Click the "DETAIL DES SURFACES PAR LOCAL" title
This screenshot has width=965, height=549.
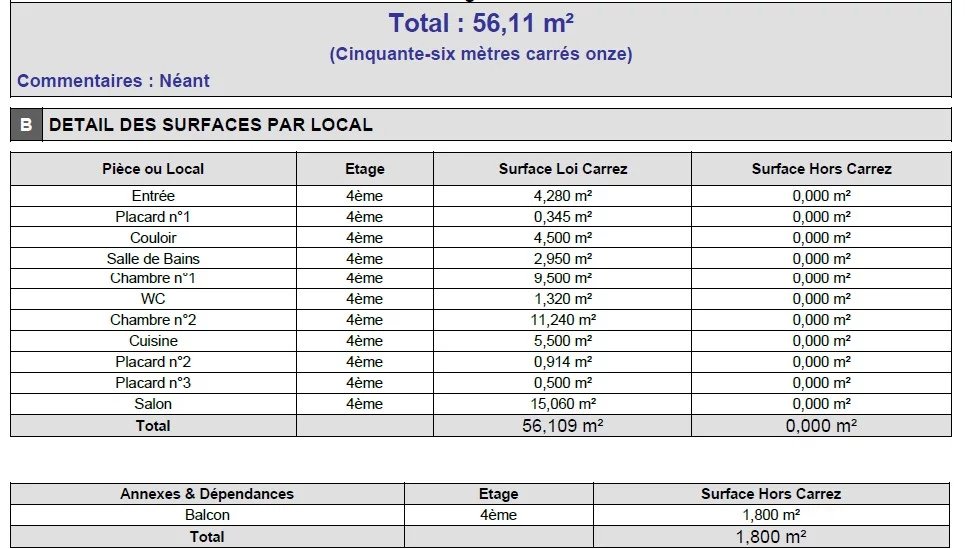(x=211, y=125)
